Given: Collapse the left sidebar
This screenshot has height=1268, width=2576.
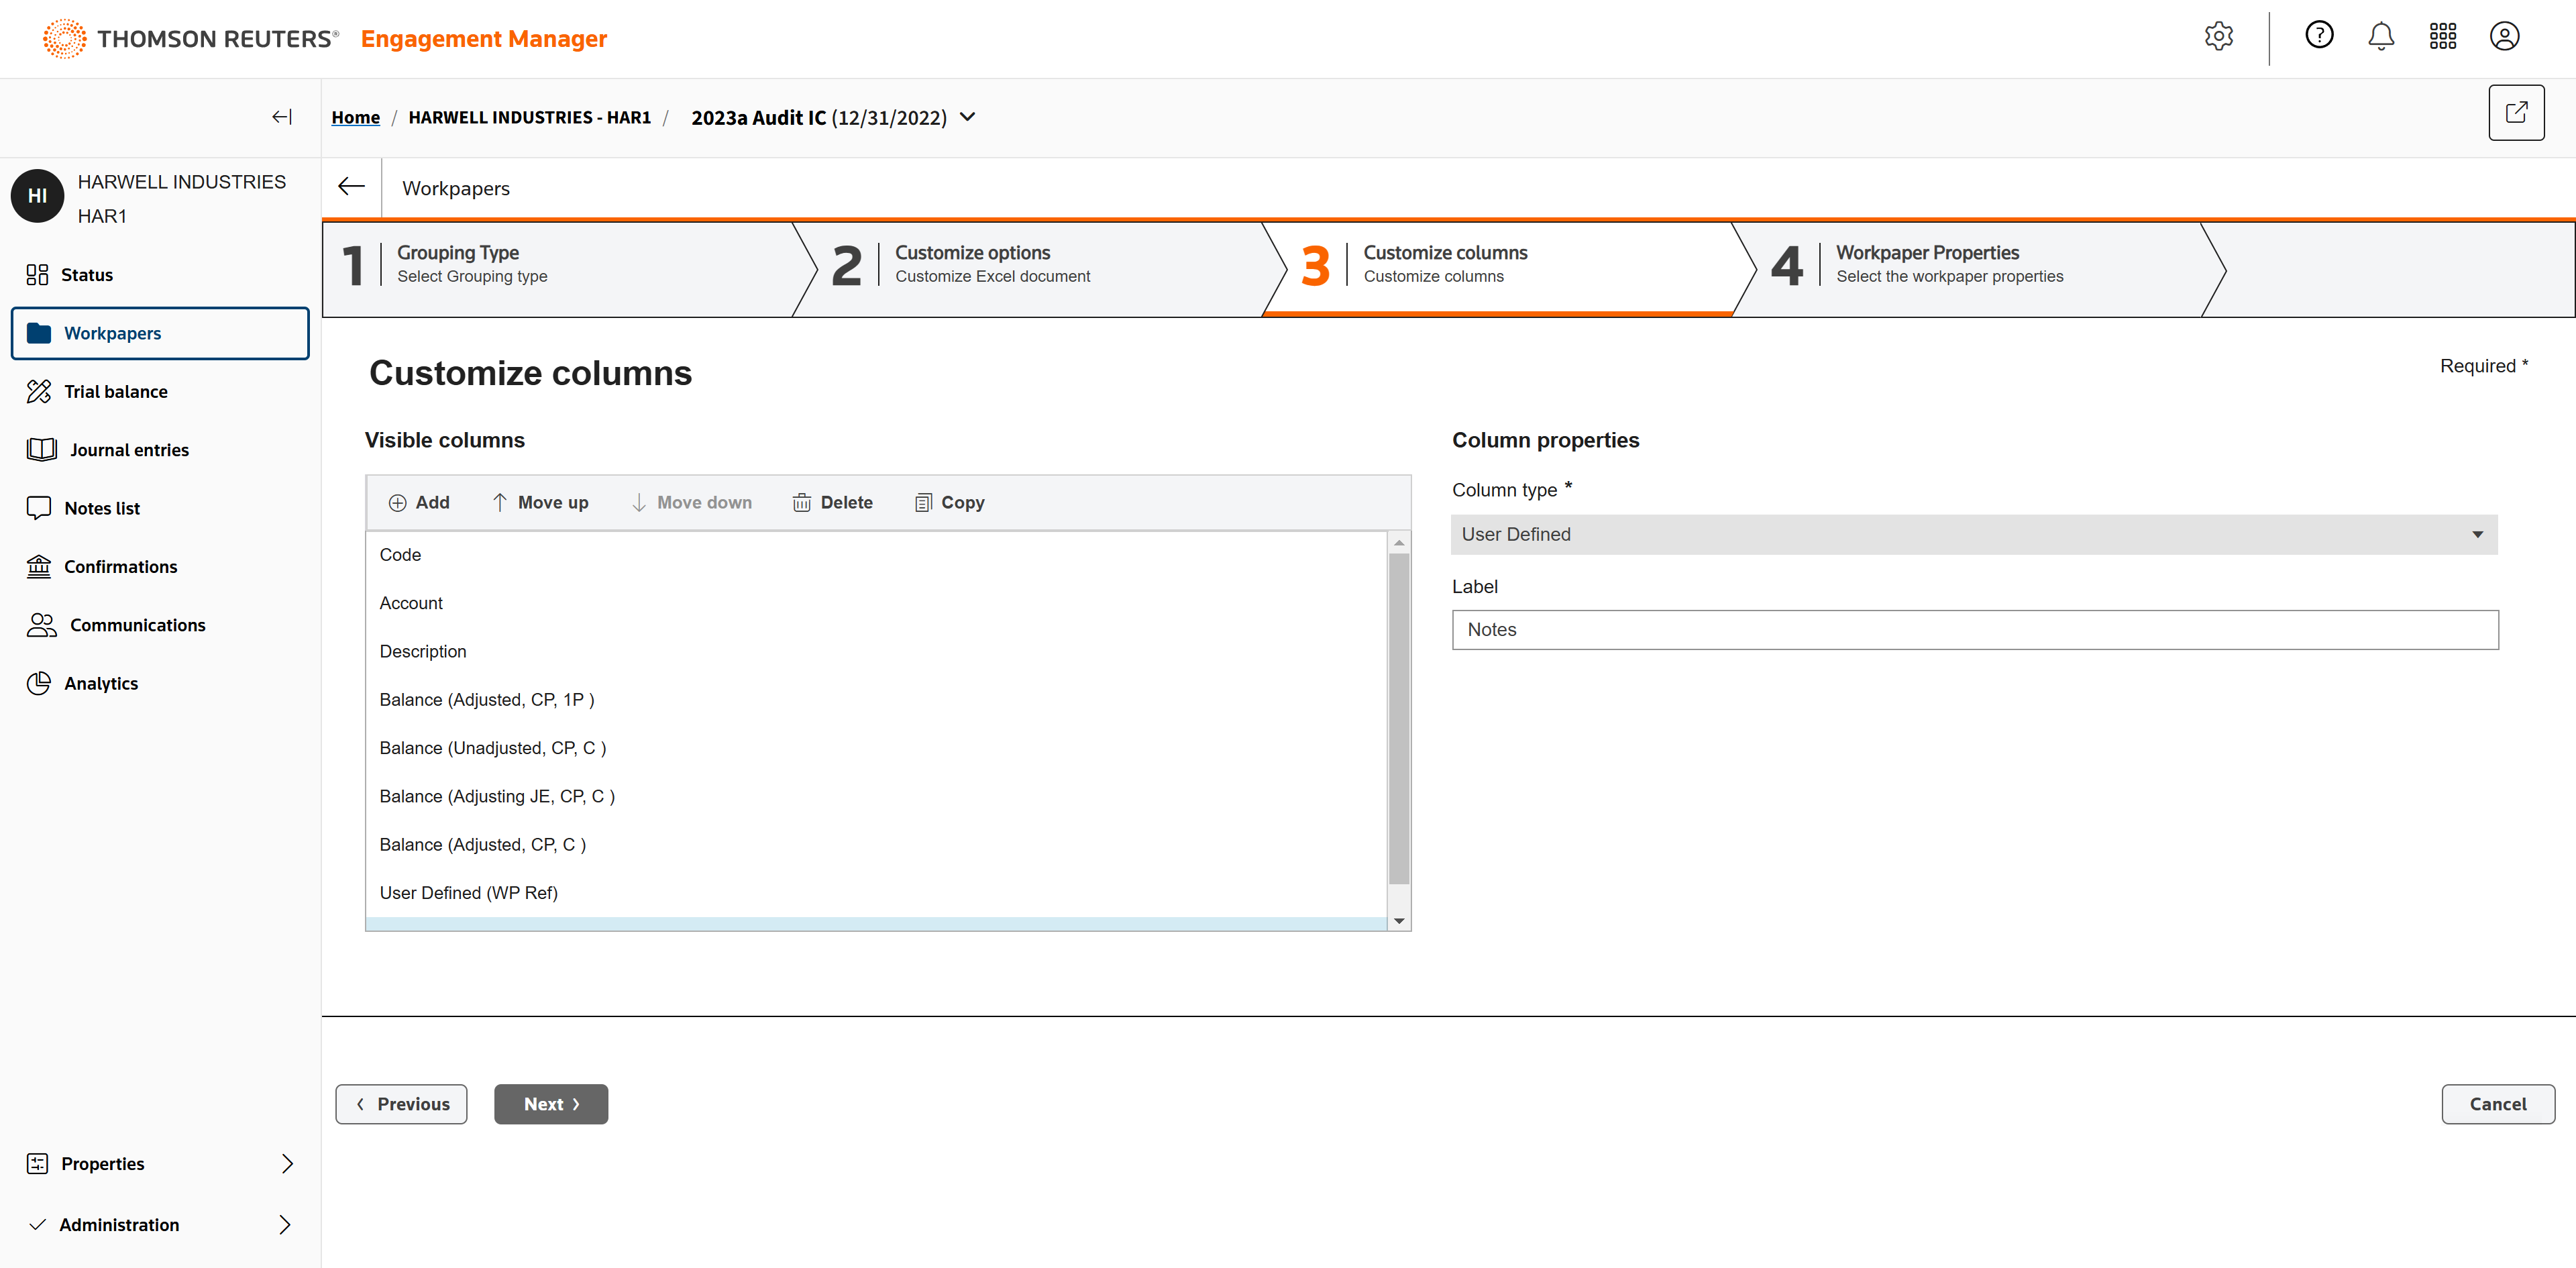Looking at the screenshot, I should (282, 117).
